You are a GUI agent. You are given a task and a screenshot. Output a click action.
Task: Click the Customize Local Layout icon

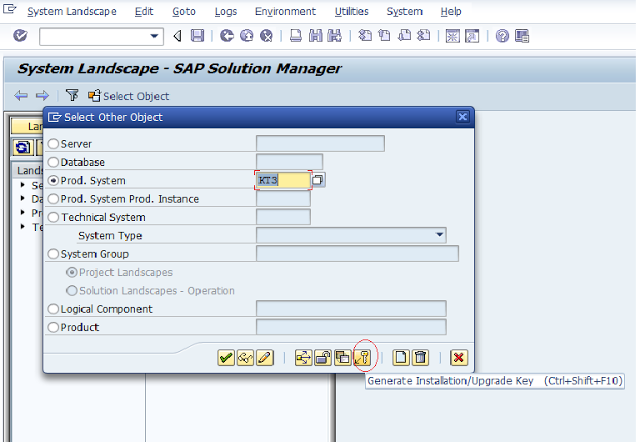[522, 36]
